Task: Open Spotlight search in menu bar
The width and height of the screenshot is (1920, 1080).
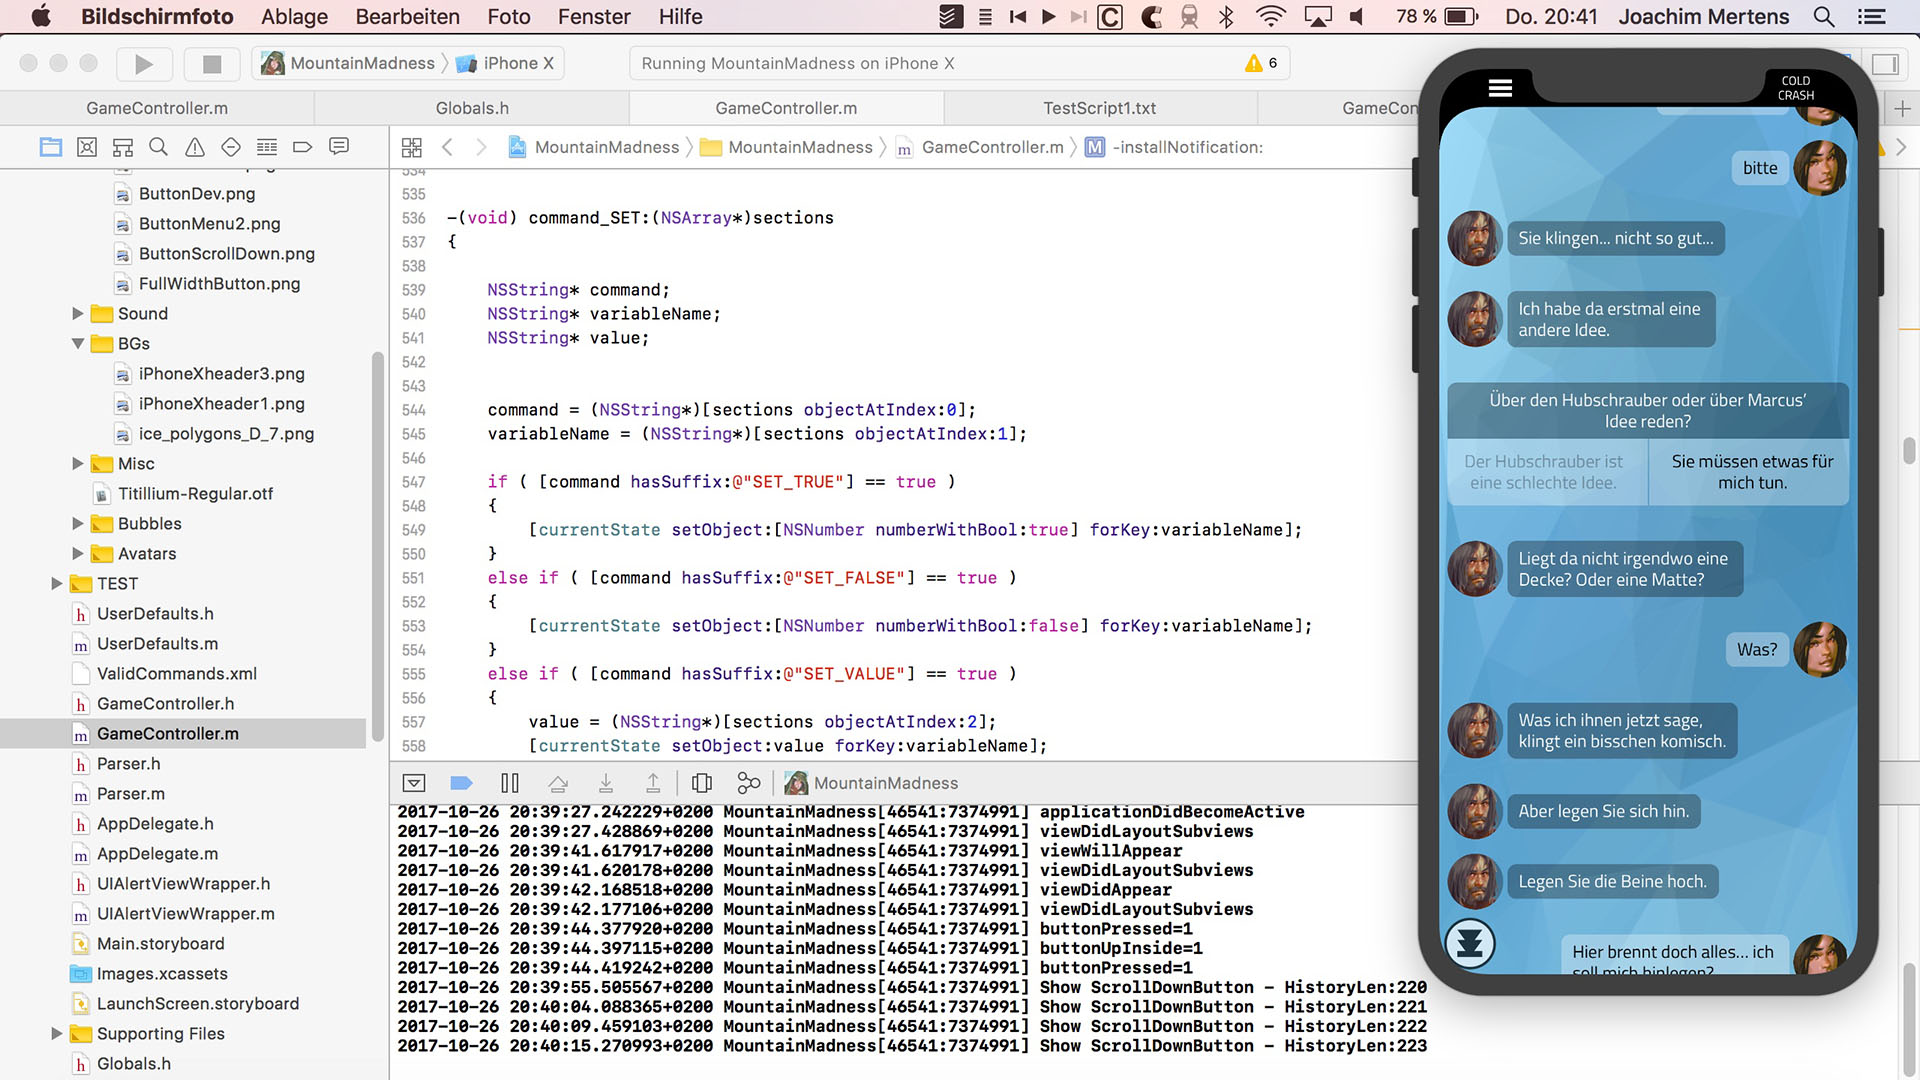Action: pos(1824,17)
